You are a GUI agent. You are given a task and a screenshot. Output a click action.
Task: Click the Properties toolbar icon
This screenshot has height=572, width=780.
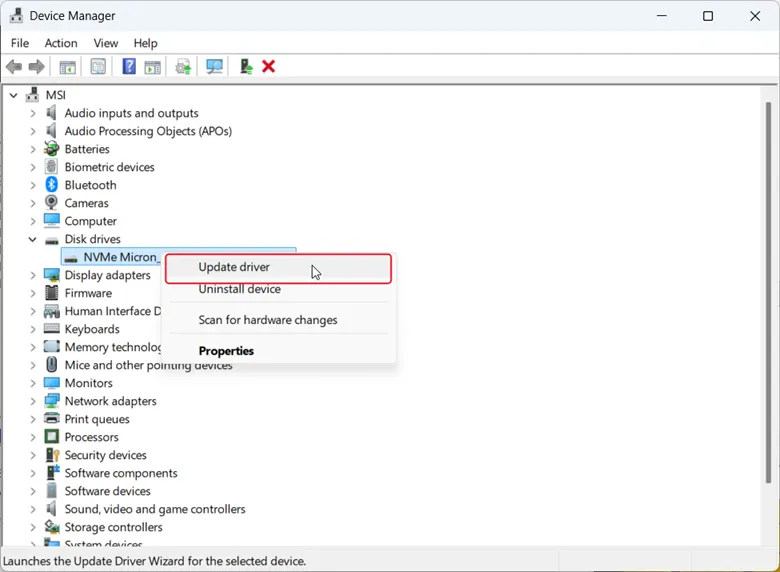[98, 67]
